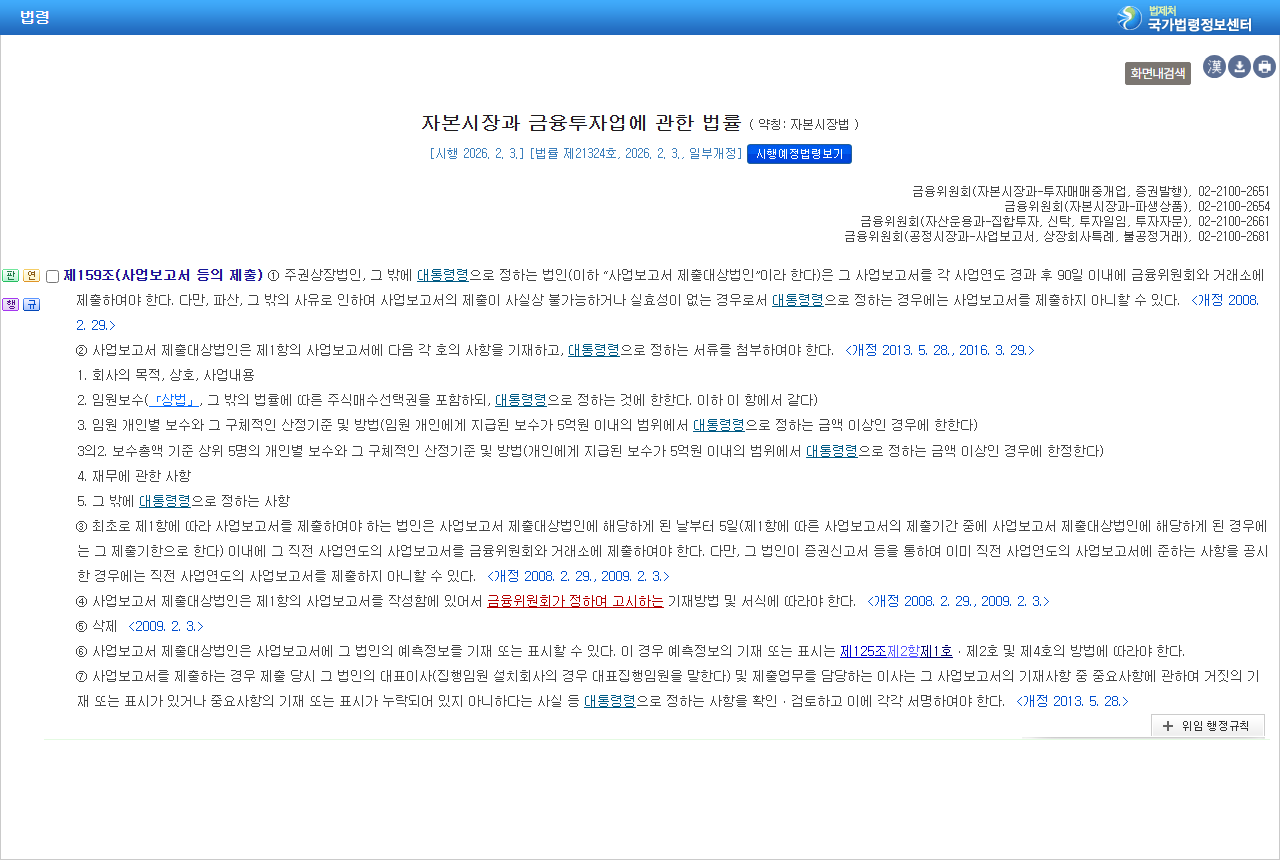Open the 행 icon beside 제159조
Screen dimensions: 1280x860
coord(11,304)
